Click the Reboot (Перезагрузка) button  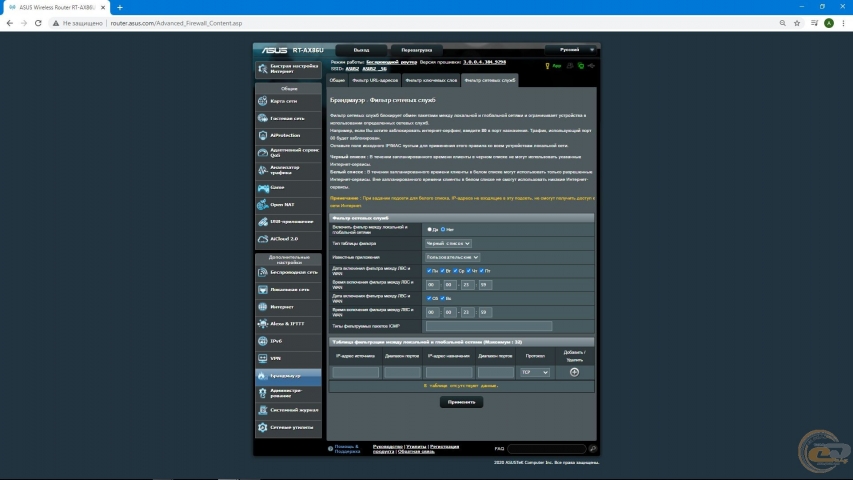(417, 50)
